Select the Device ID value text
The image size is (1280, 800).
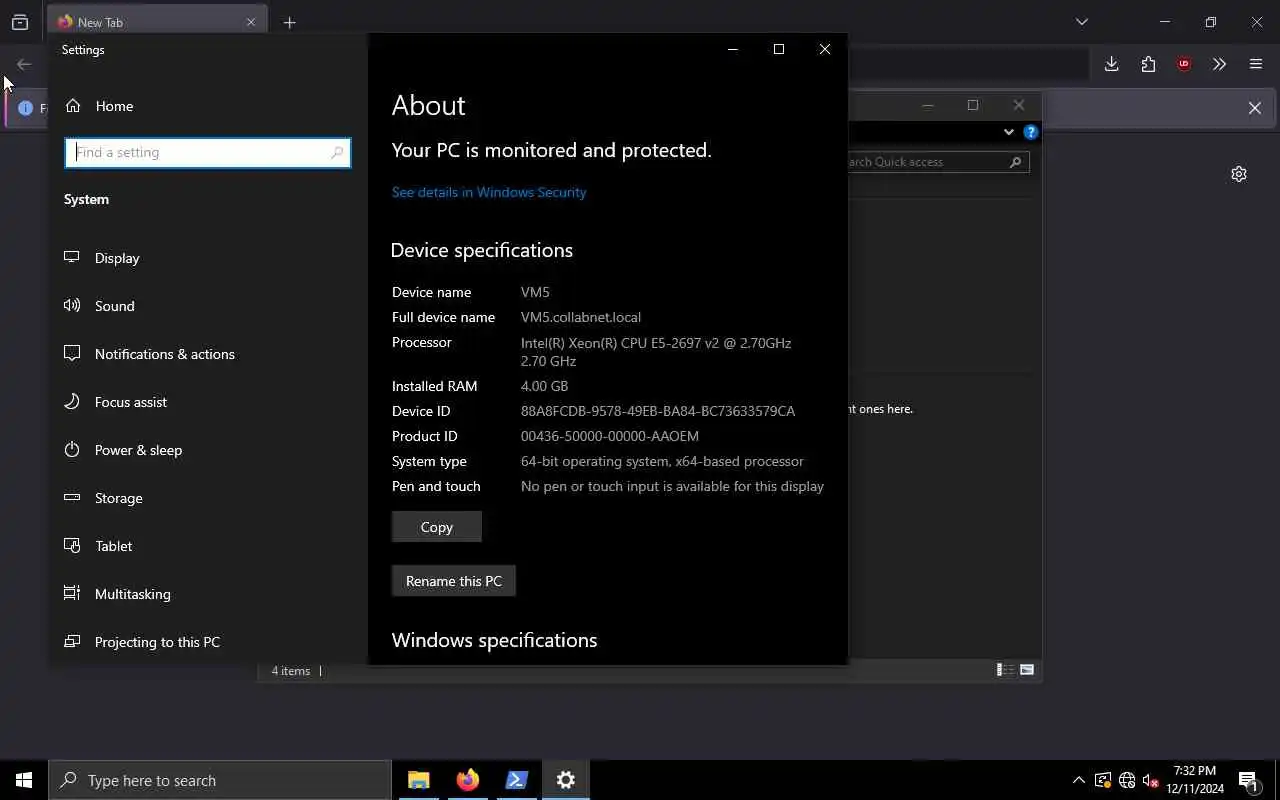coord(658,411)
